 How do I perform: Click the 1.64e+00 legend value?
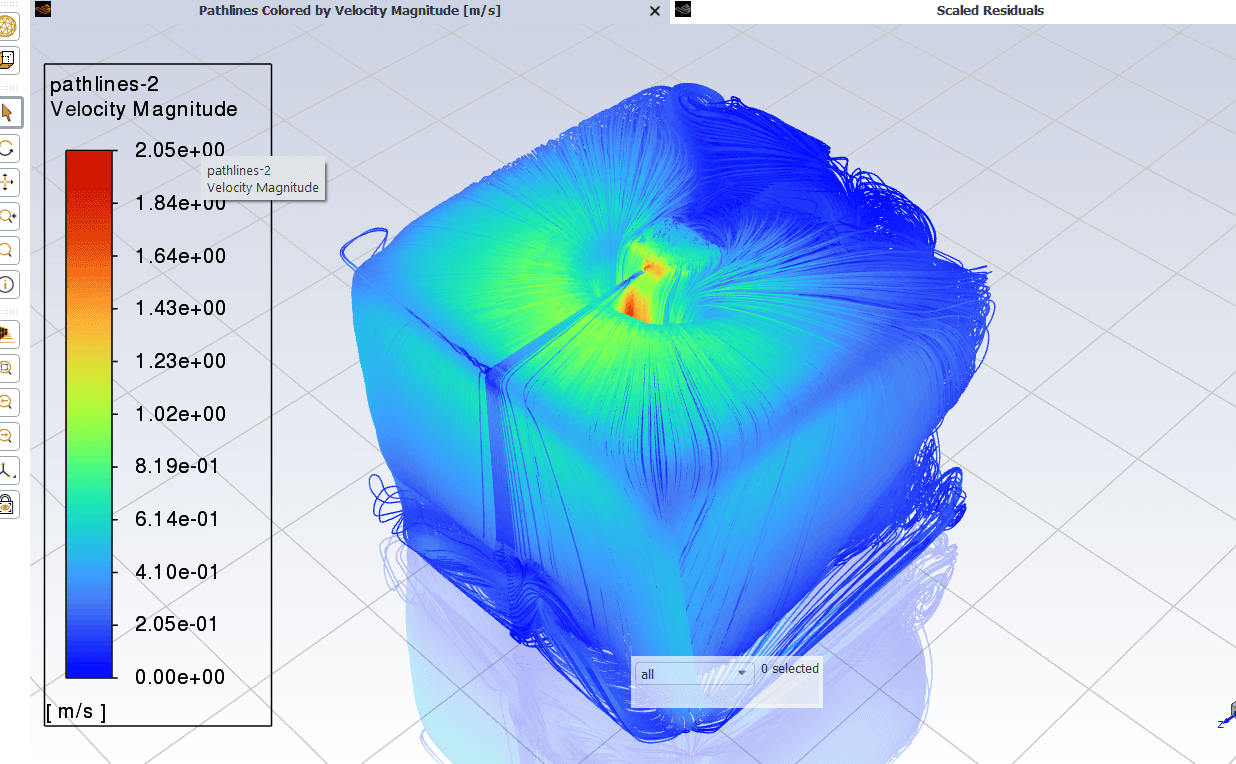(180, 256)
